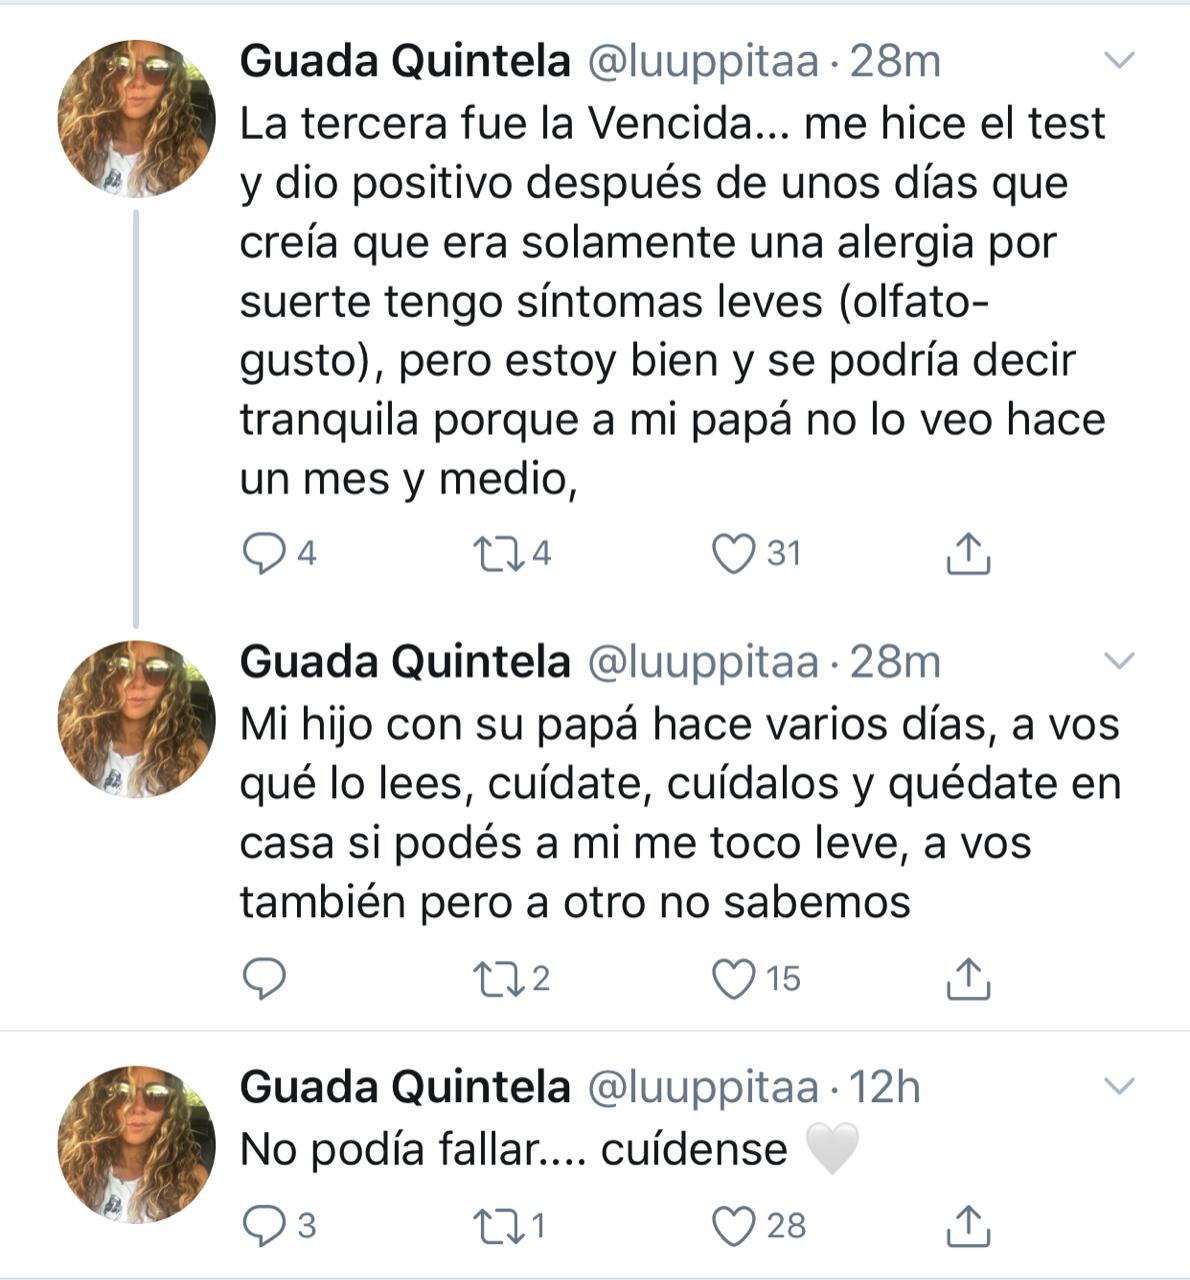Share the first tweet about the positive test
This screenshot has width=1190, height=1280.
pyautogui.click(x=967, y=554)
